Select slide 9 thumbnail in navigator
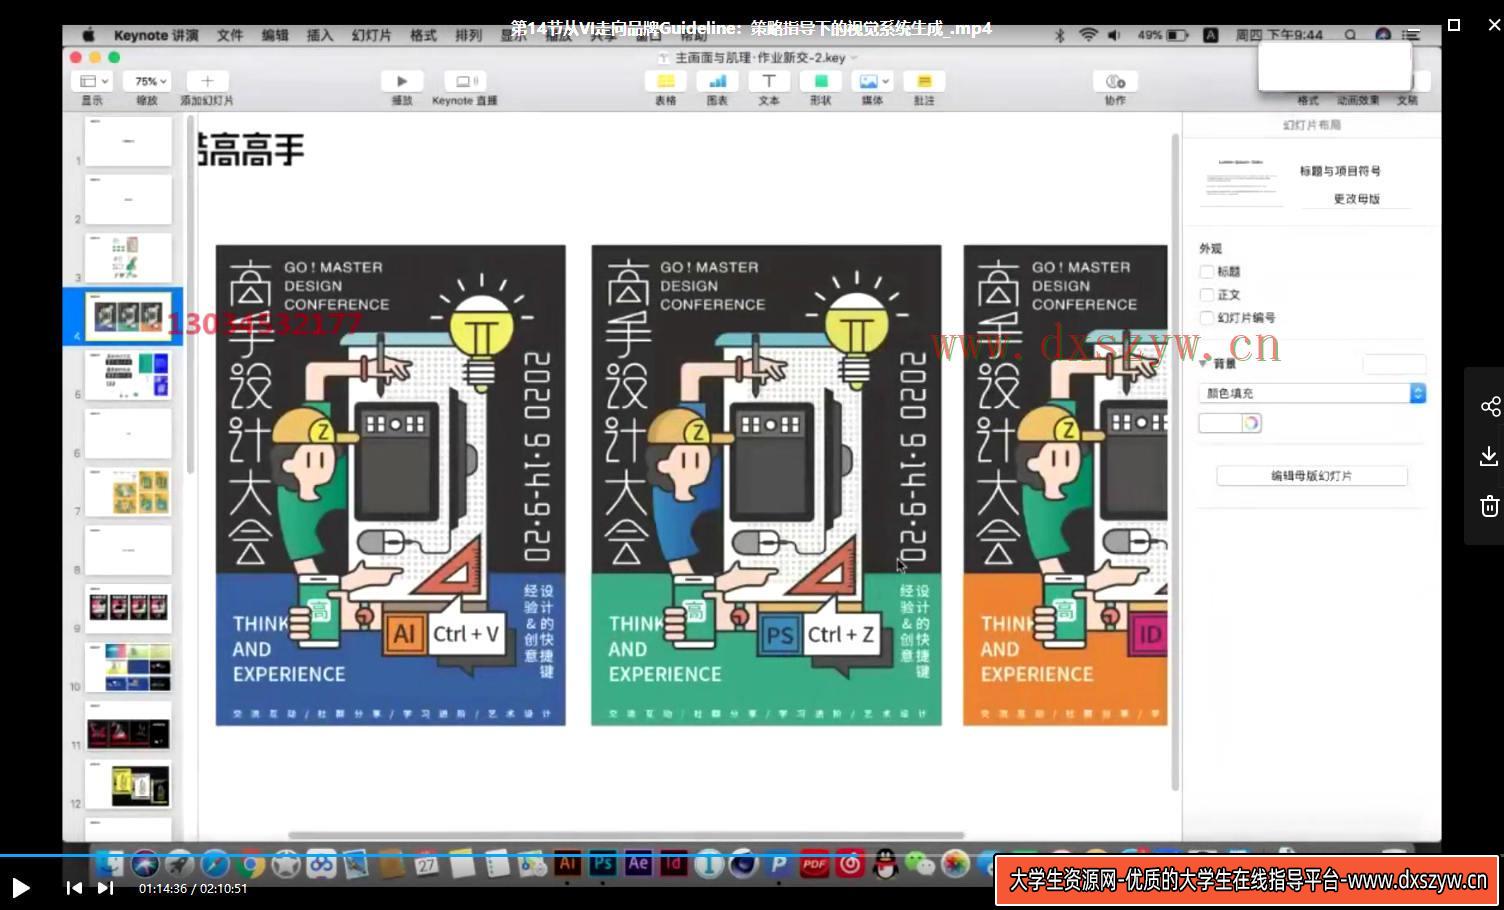This screenshot has height=910, width=1504. tap(128, 609)
